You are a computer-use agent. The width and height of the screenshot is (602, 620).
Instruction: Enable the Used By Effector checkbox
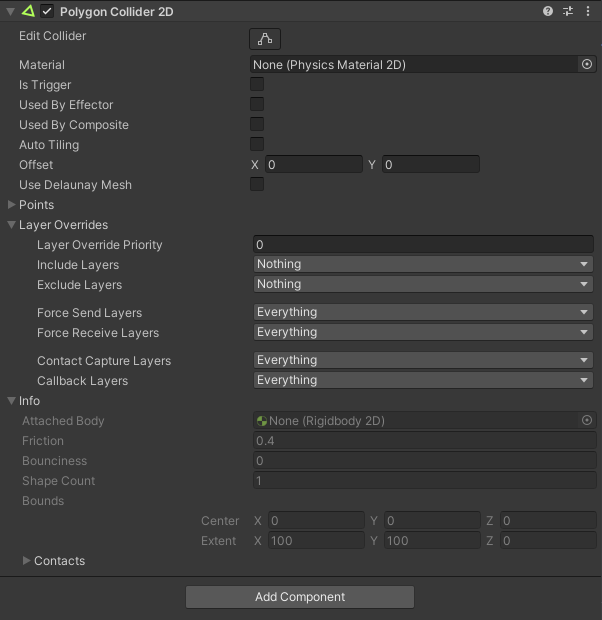pyautogui.click(x=257, y=104)
